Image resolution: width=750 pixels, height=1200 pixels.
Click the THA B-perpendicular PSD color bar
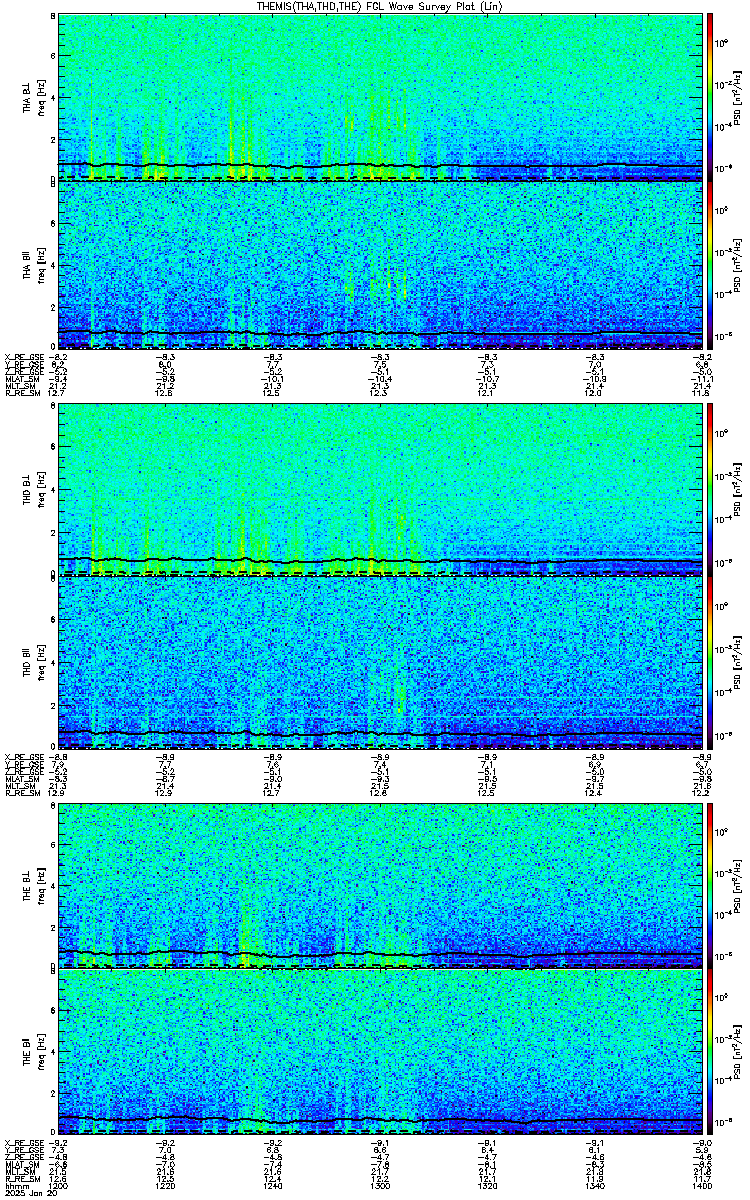(711, 97)
